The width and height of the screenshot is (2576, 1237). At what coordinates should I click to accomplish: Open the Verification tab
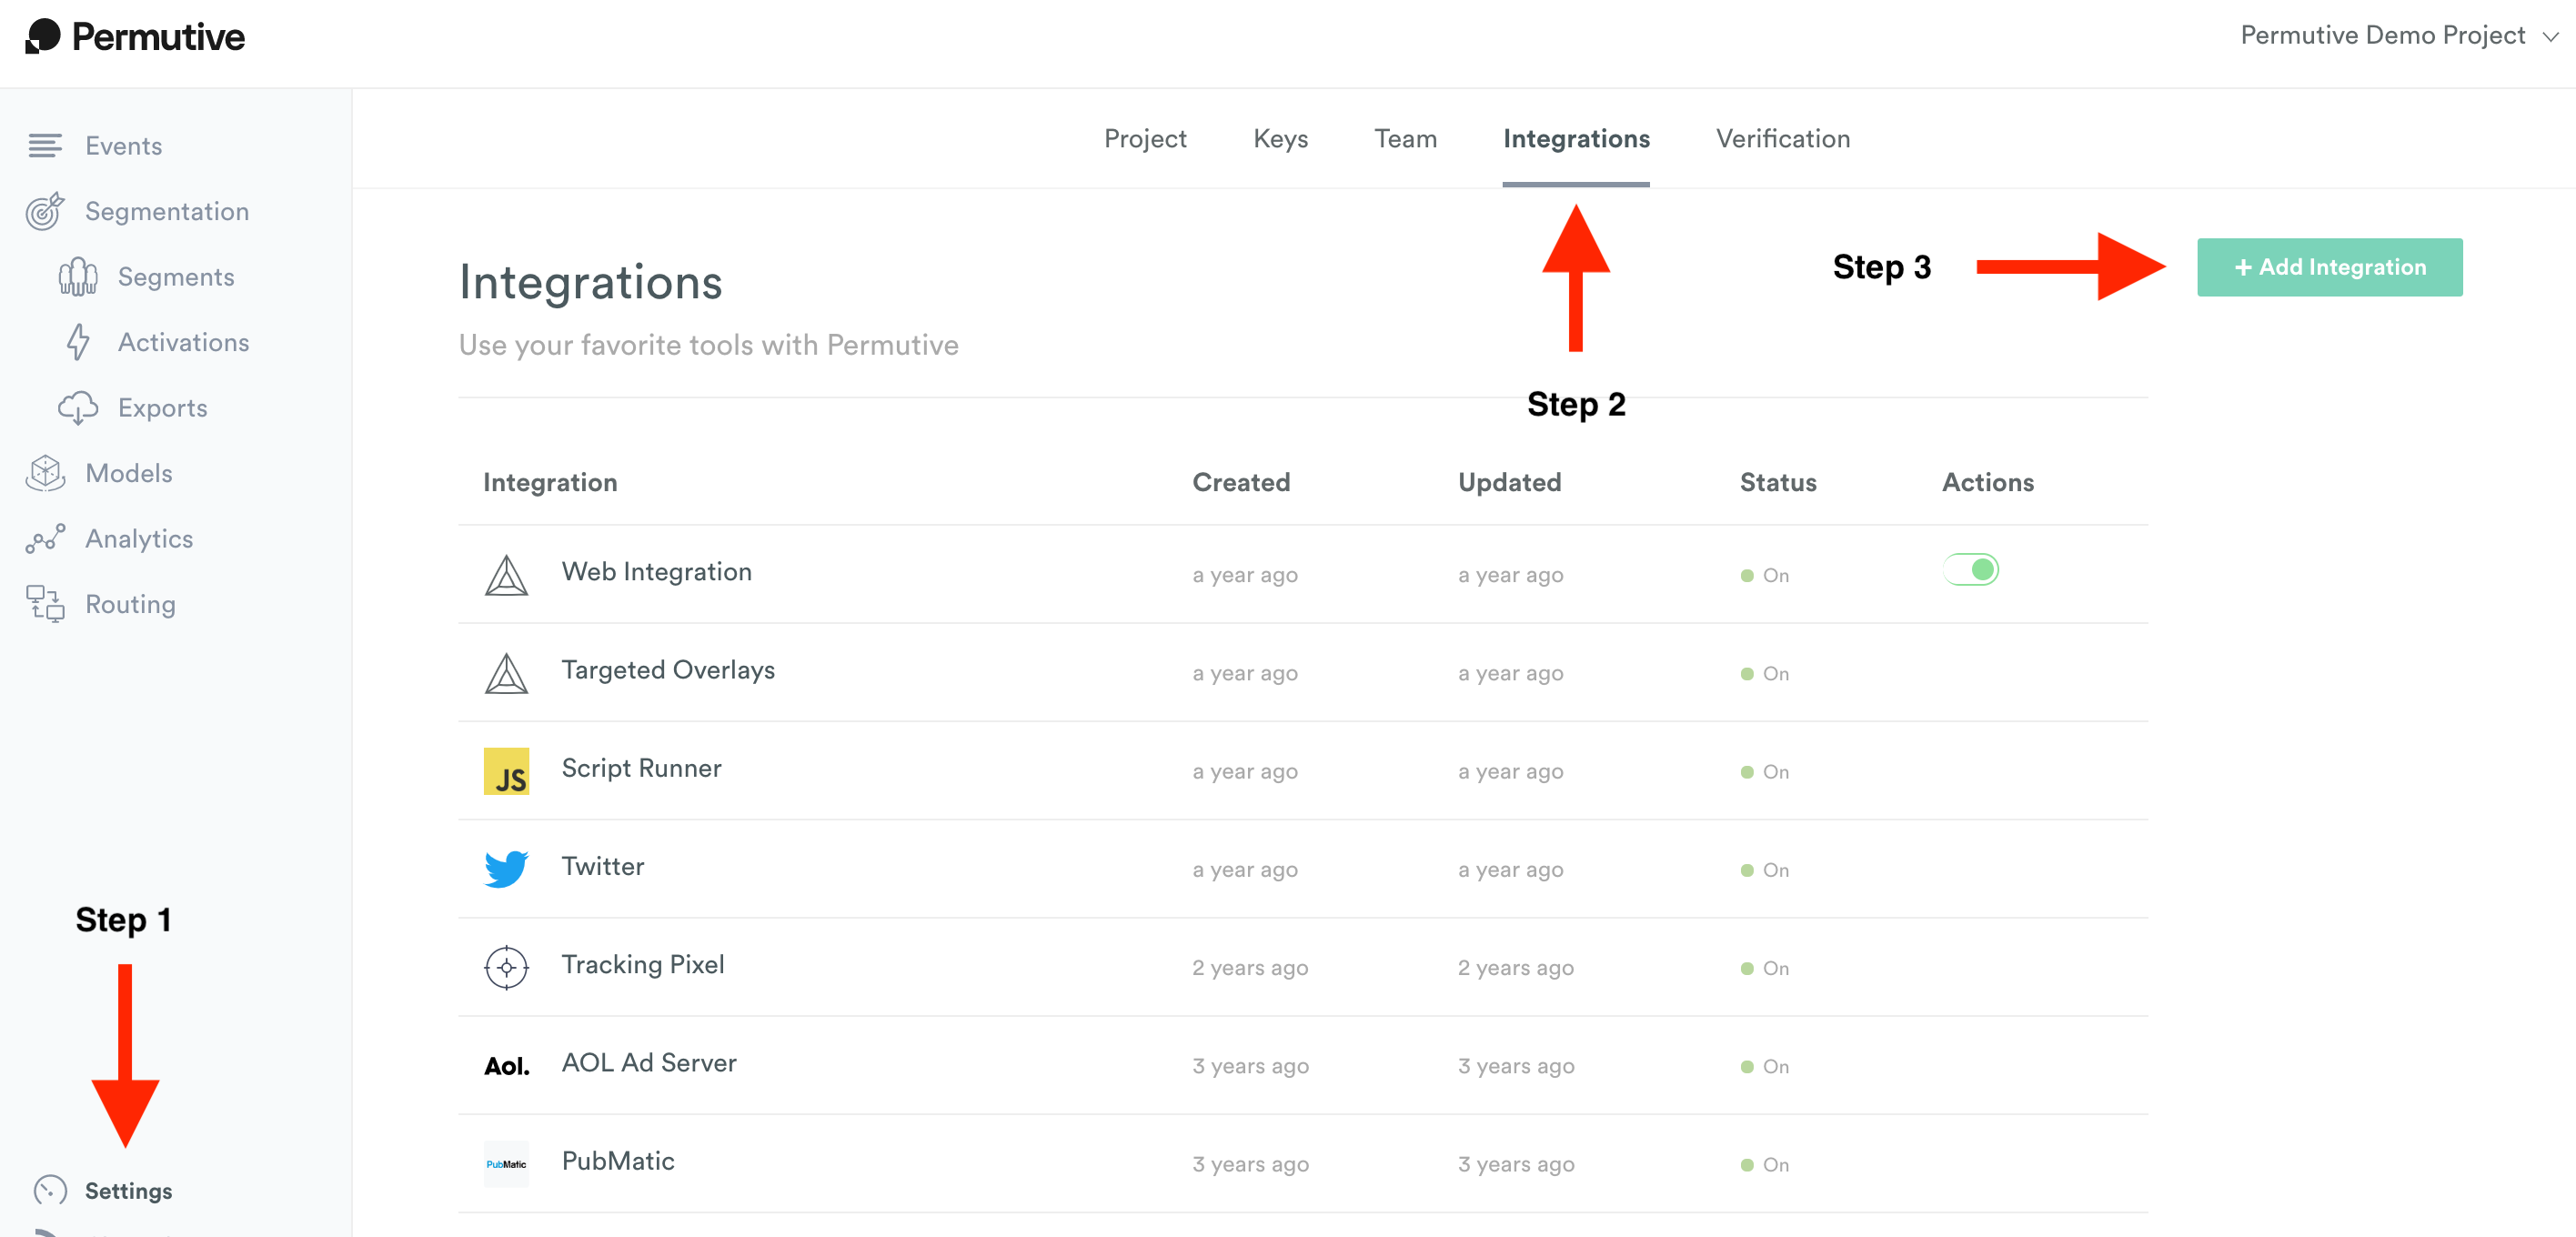click(1782, 139)
